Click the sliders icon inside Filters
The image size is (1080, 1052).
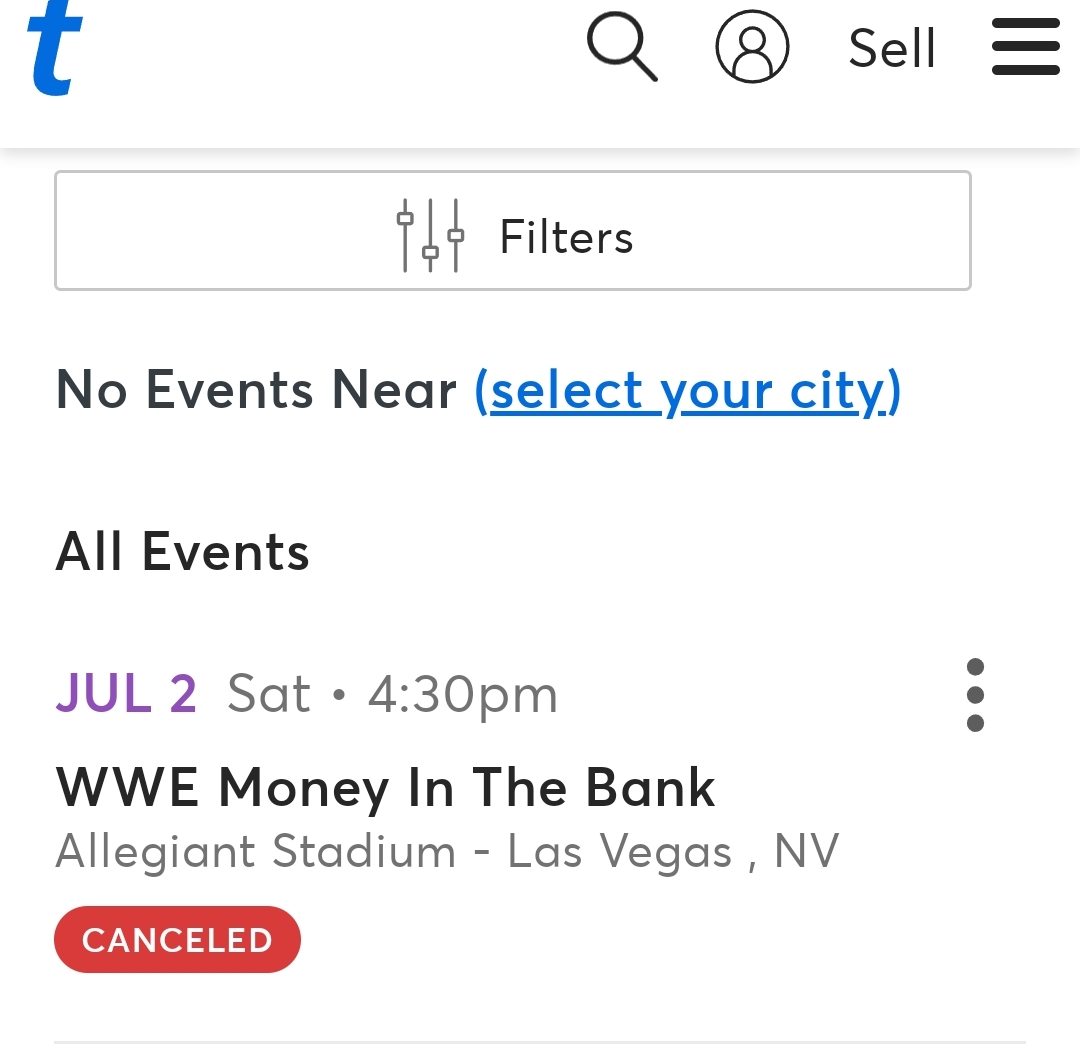coord(430,236)
